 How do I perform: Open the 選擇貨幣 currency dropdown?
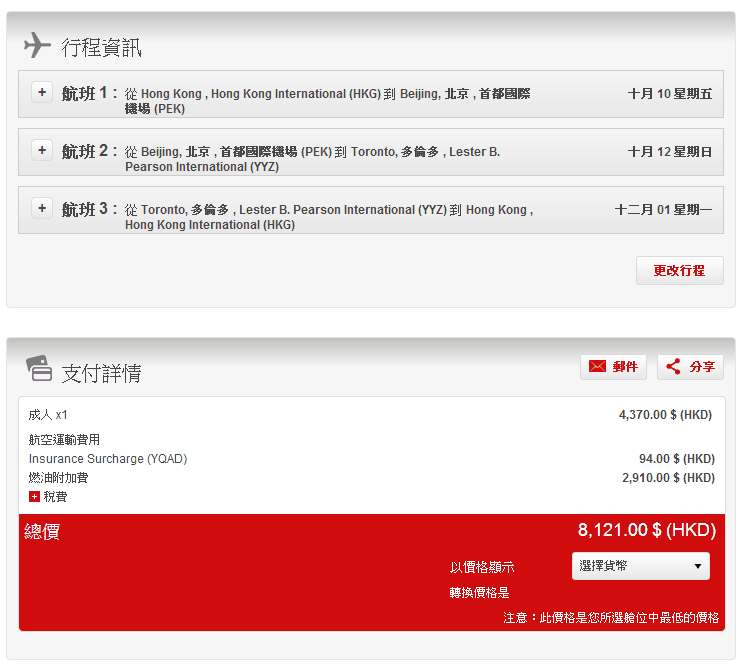pos(640,566)
